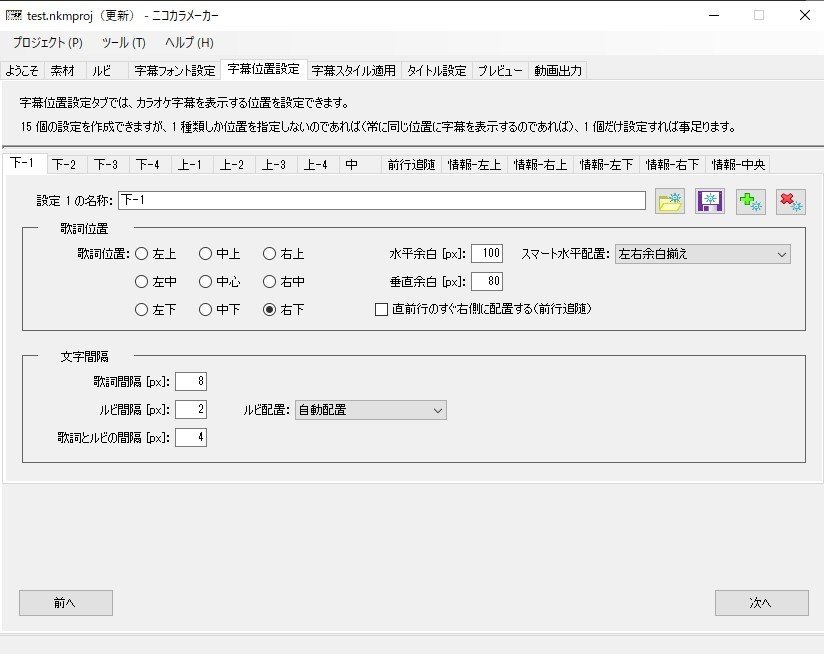824x654 pixels.
Task: Select the 情報-左下 setting tab
Action: coord(606,165)
